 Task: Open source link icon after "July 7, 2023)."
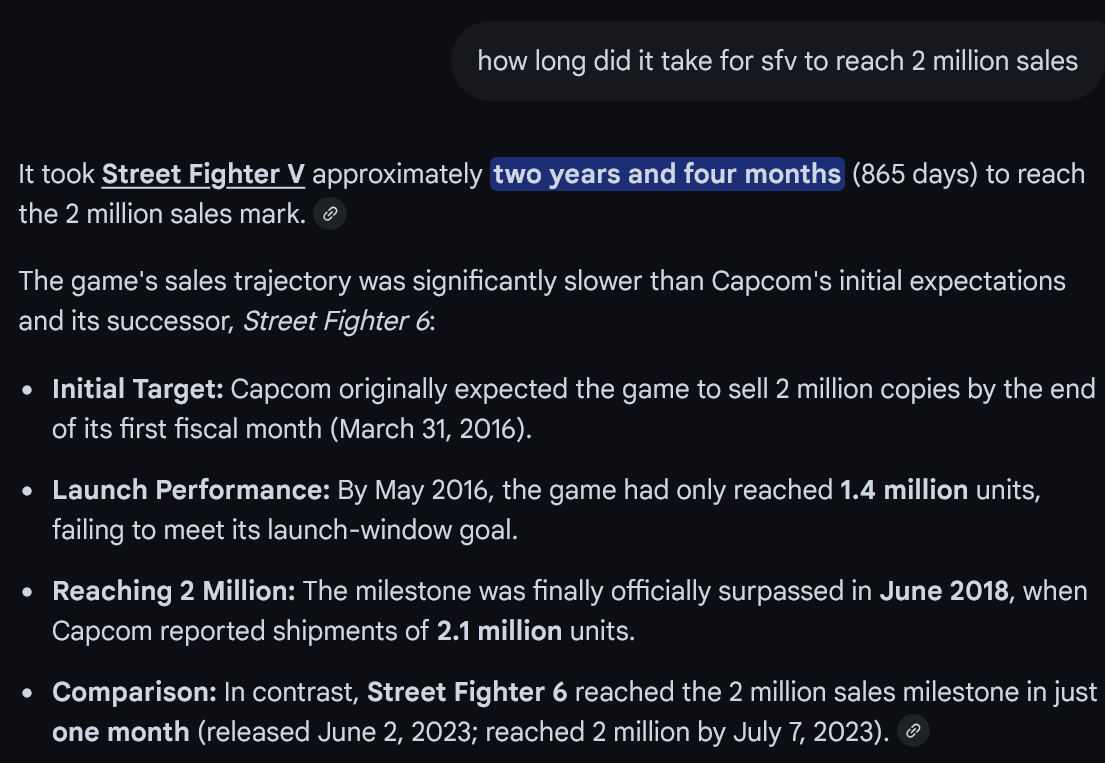pyautogui.click(x=913, y=731)
